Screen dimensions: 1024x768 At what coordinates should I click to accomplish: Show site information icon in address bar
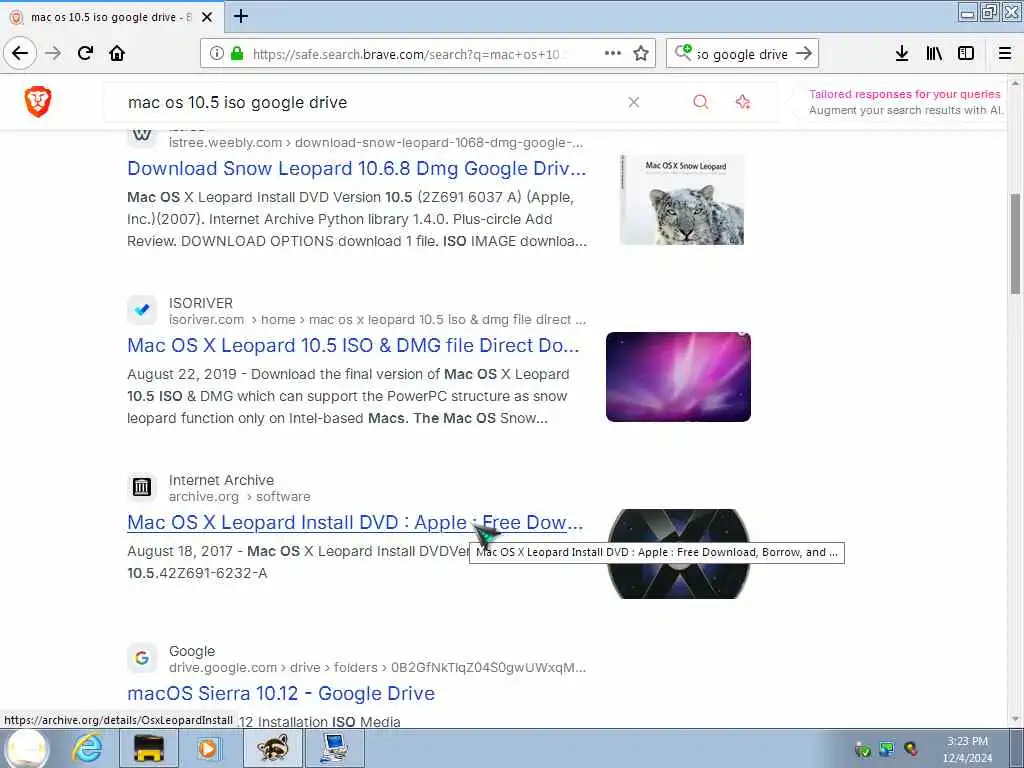point(216,54)
